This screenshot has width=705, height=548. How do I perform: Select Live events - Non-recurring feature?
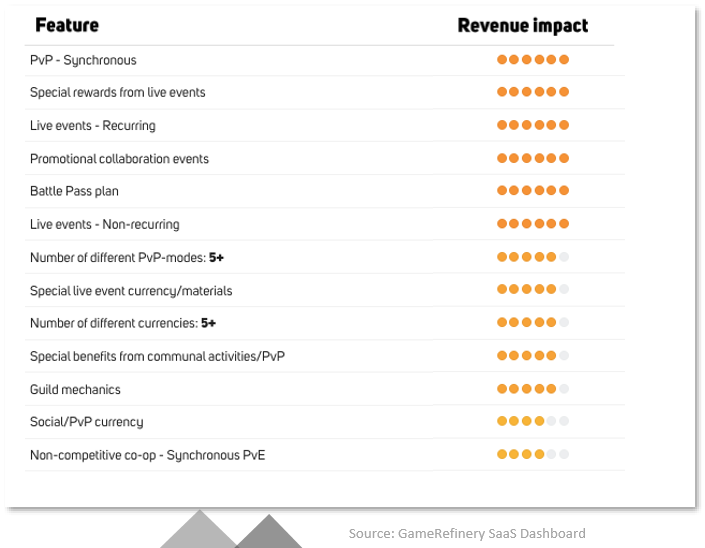point(104,224)
